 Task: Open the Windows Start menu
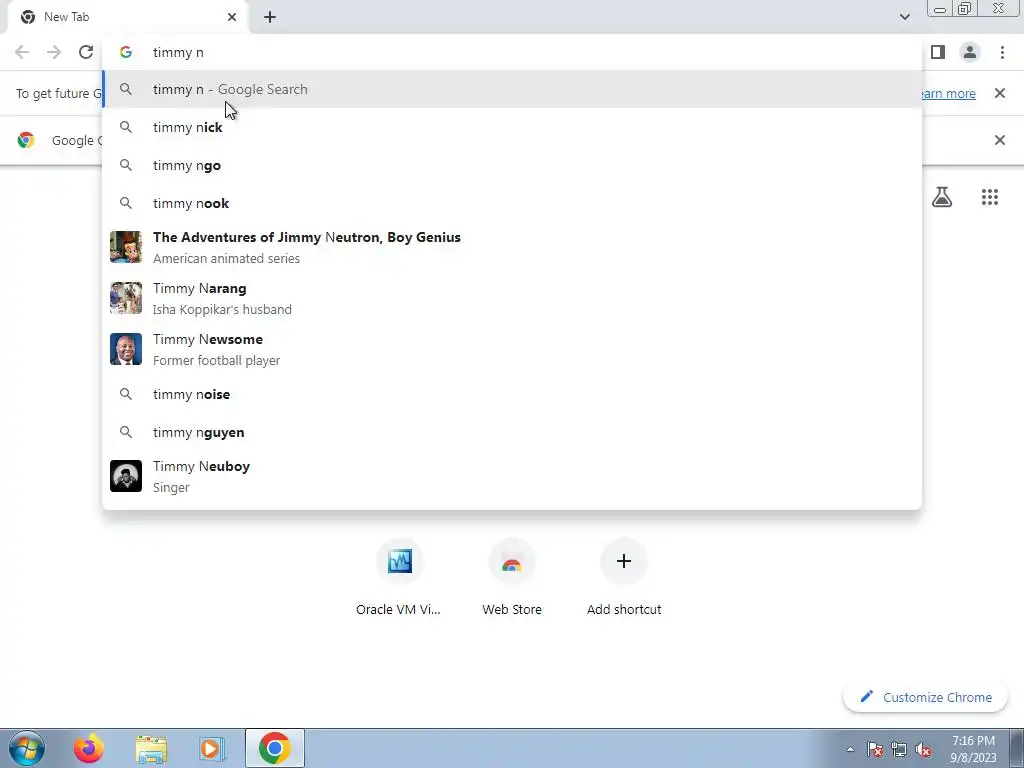coord(27,748)
